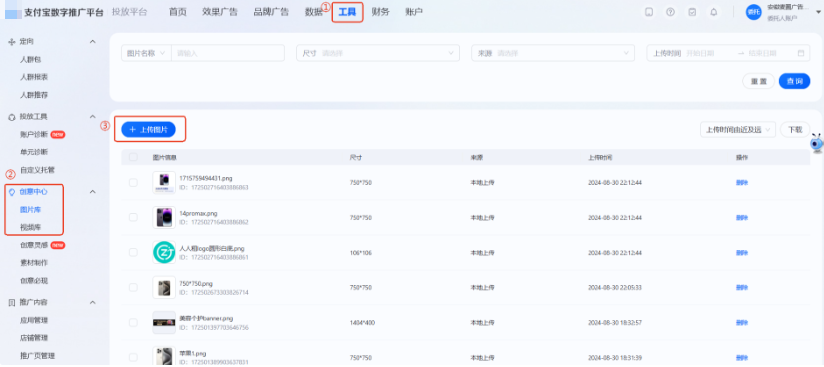Click the 定向 section icon
The image size is (824, 367).
(12, 42)
